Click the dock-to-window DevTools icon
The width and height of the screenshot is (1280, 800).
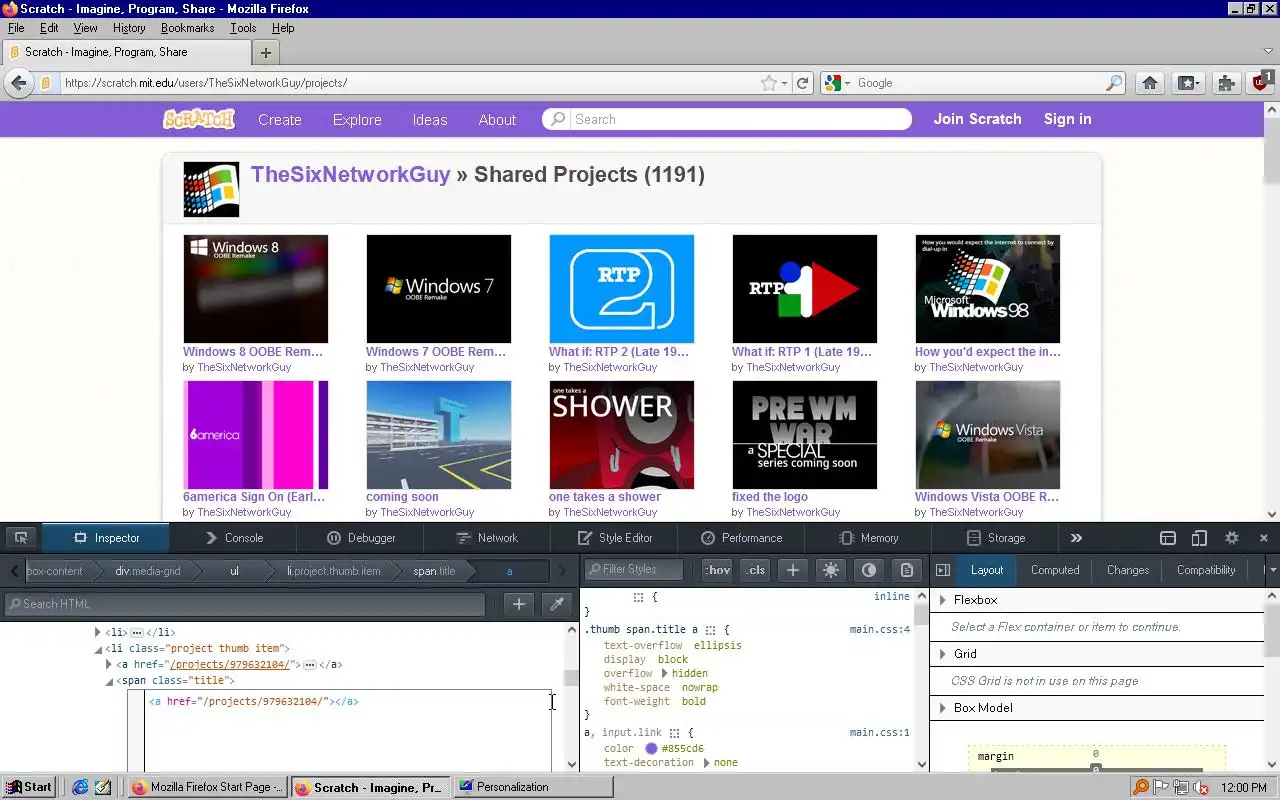(1167, 538)
